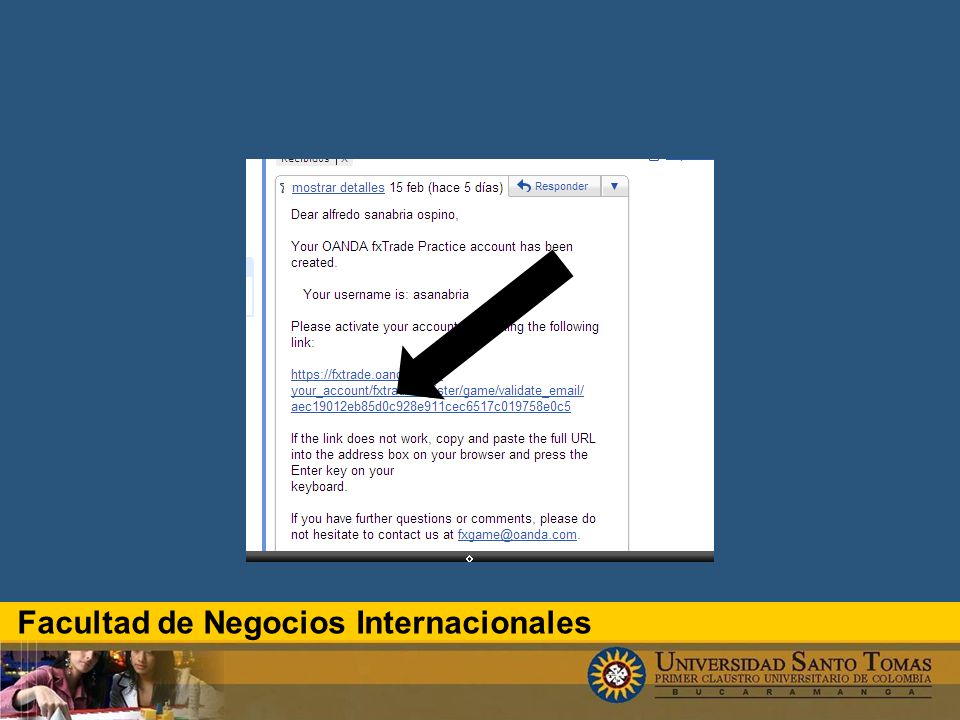Click the '15 feb (hace 5 días)' date text

pyautogui.click(x=446, y=187)
